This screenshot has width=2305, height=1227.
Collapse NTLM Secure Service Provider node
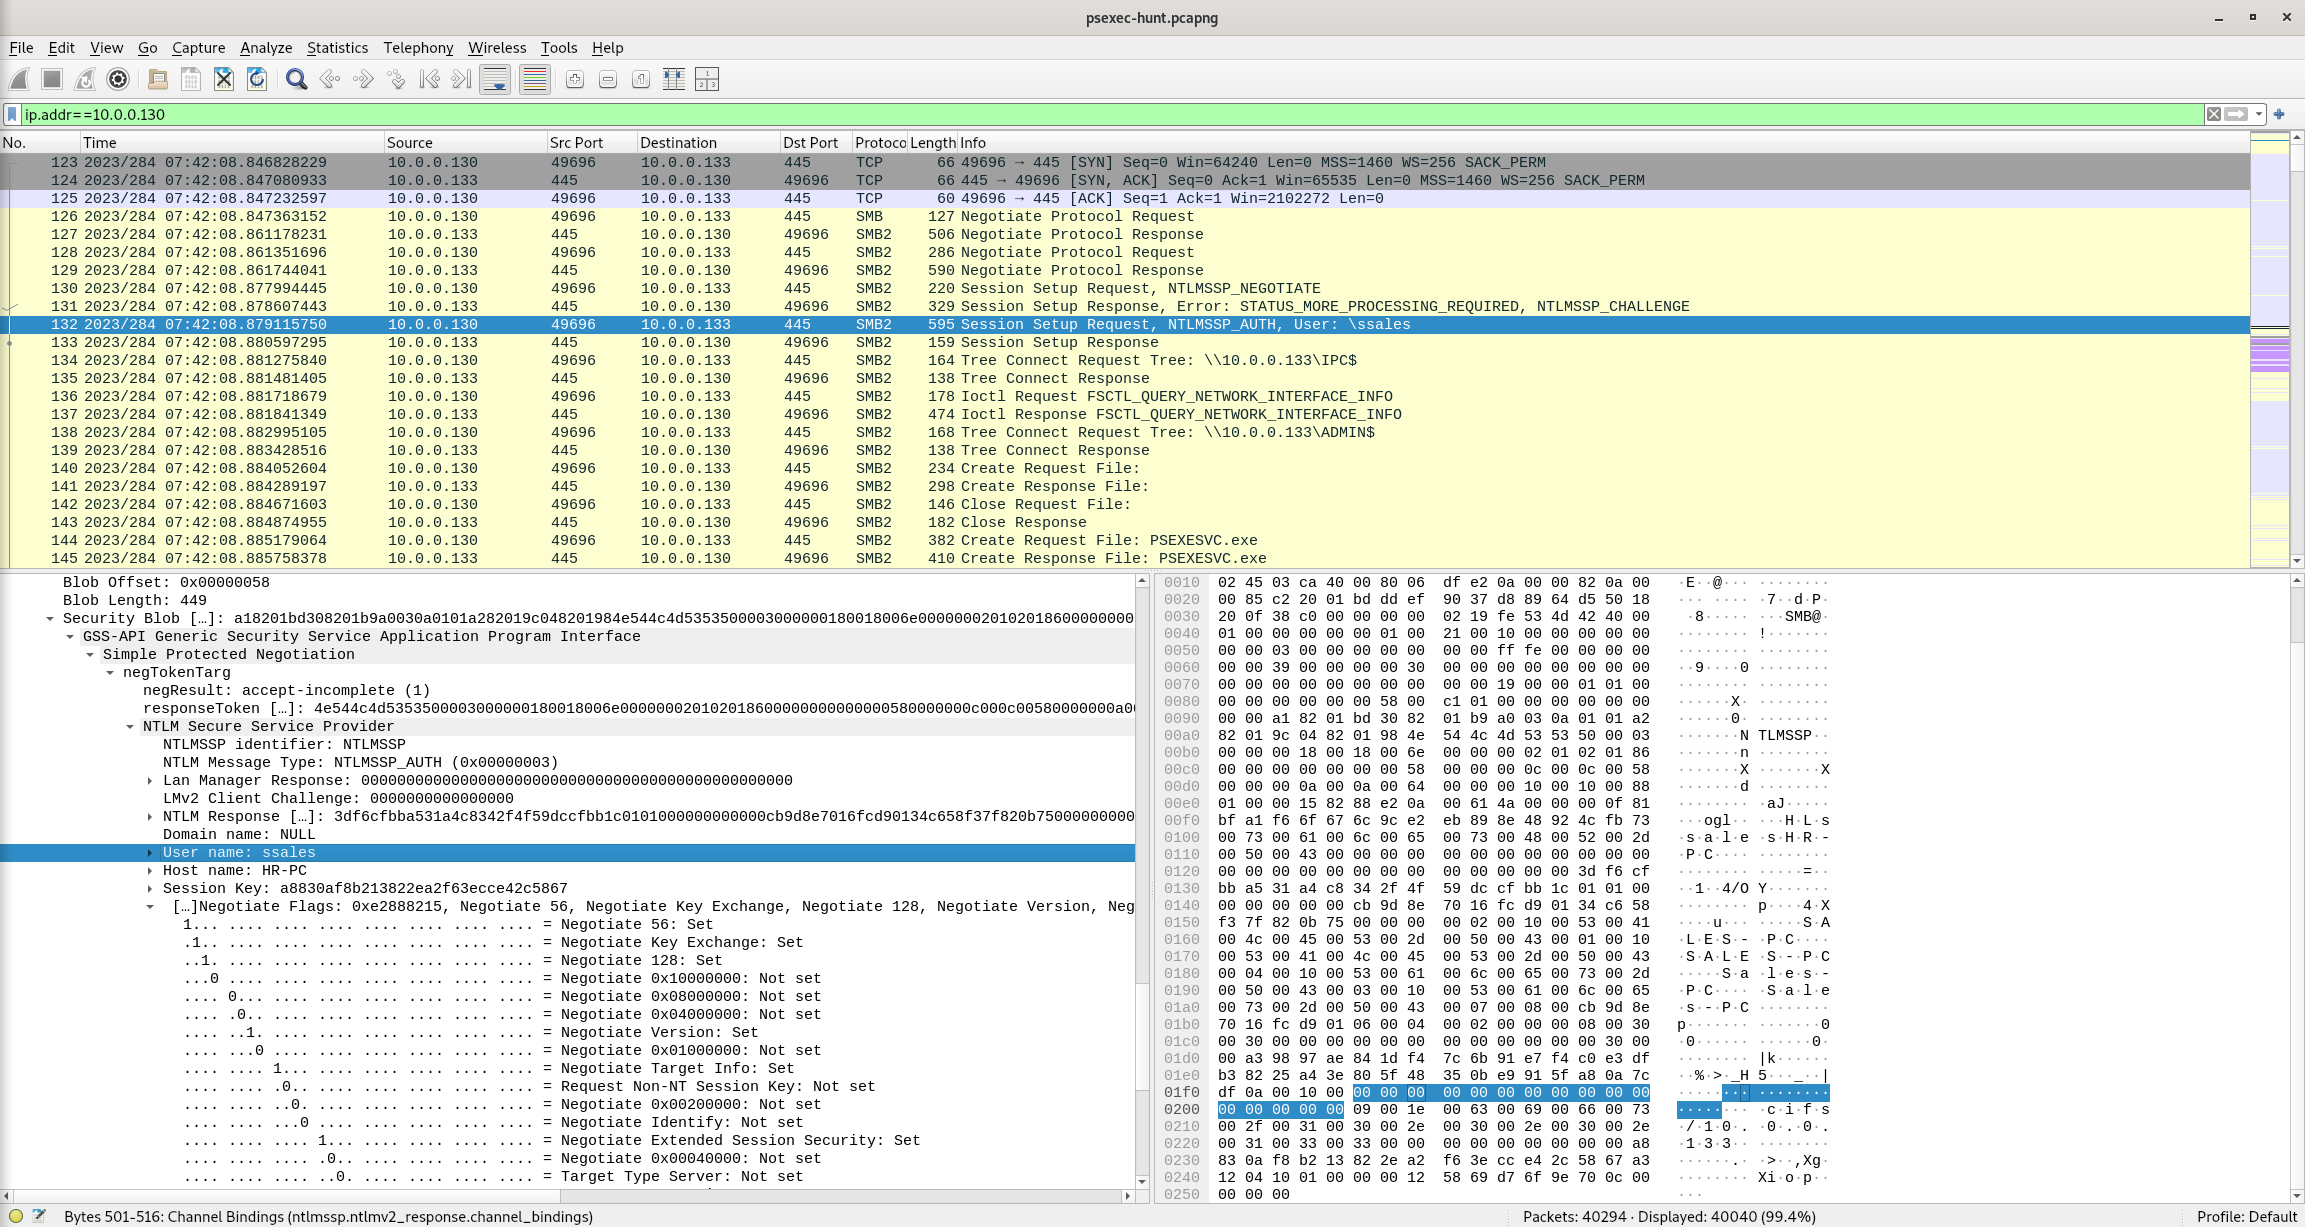(130, 726)
